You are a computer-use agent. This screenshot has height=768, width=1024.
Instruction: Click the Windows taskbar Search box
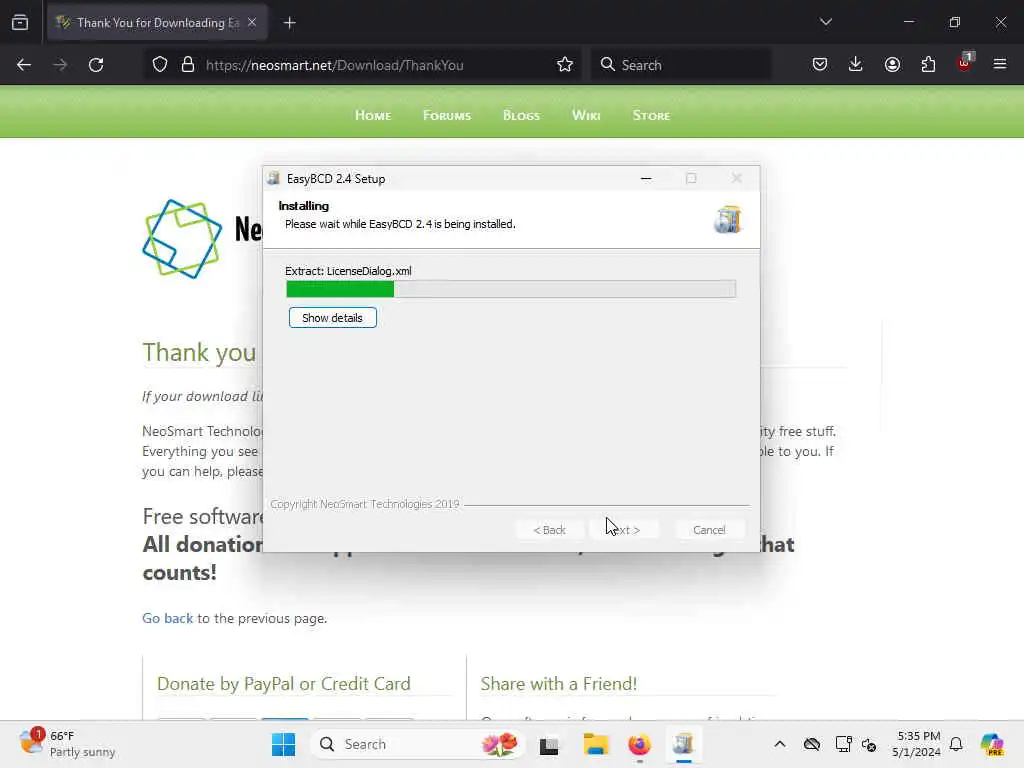point(419,744)
